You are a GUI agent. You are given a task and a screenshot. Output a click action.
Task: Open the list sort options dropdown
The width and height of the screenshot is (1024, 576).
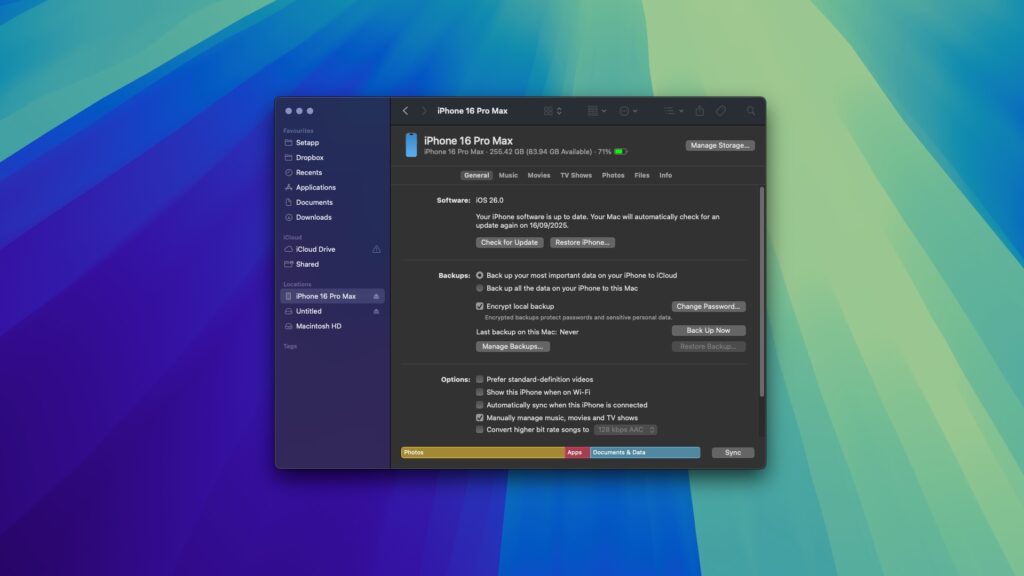pos(673,111)
